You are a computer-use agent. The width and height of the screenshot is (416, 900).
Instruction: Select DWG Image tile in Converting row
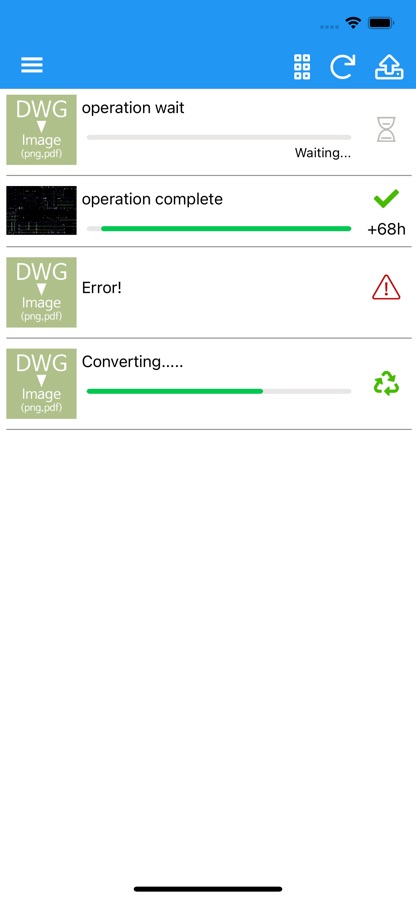[x=41, y=383]
